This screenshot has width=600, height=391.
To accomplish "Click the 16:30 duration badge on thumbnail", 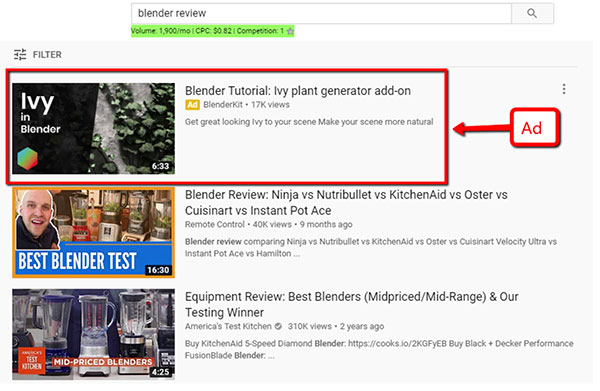I will [158, 270].
